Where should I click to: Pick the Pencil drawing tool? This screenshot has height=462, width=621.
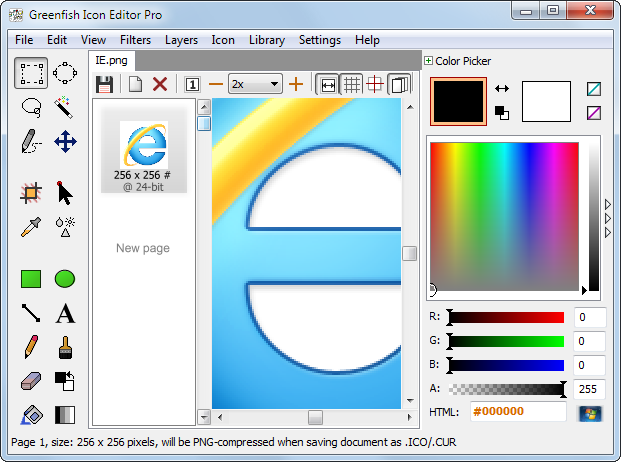coord(31,347)
